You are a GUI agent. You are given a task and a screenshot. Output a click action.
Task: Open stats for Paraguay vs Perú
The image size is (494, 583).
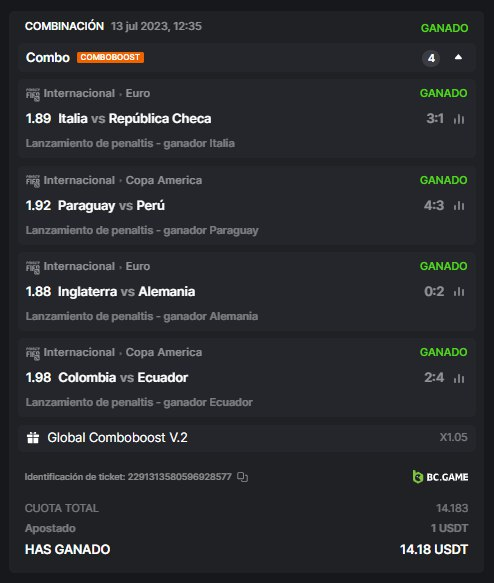(x=459, y=206)
